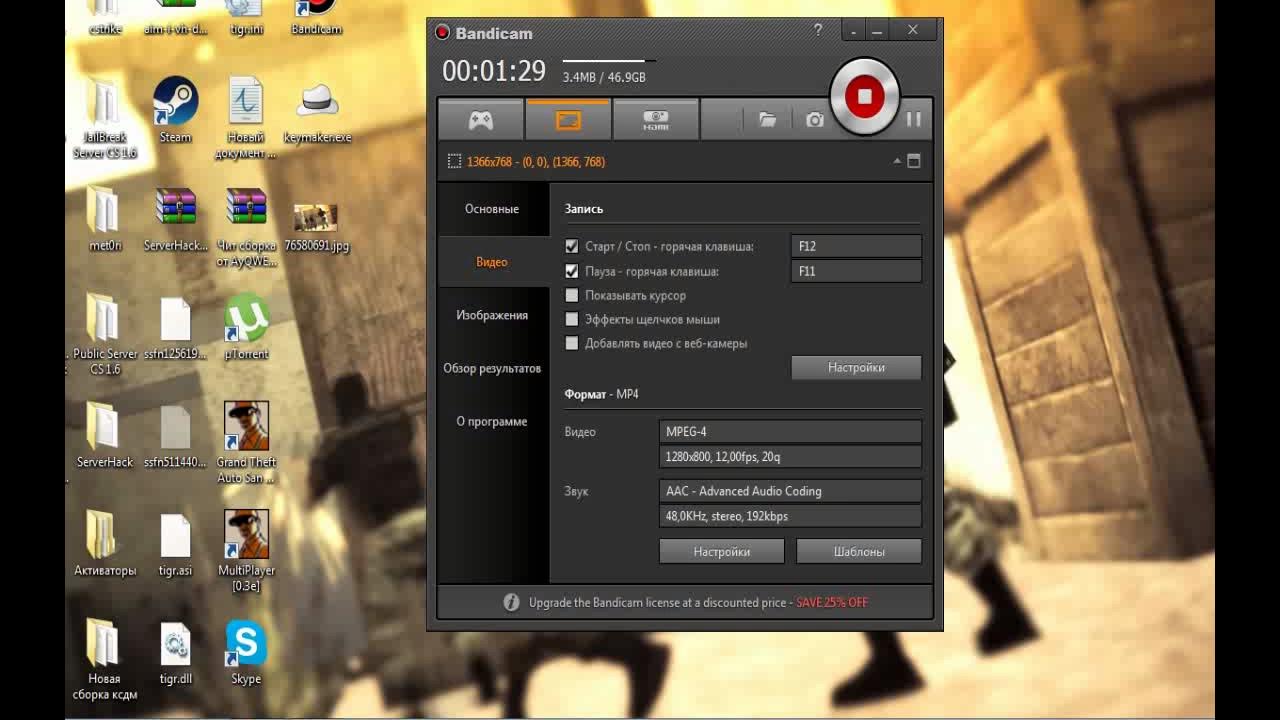1280x720 pixels.
Task: Open output folder via folder icon
Action: tap(768, 120)
